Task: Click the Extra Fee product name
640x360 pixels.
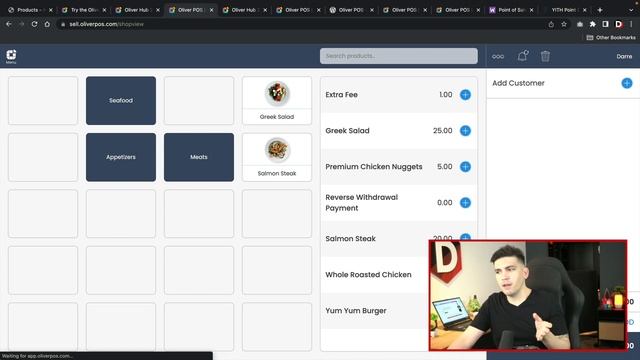Action: coord(341,95)
